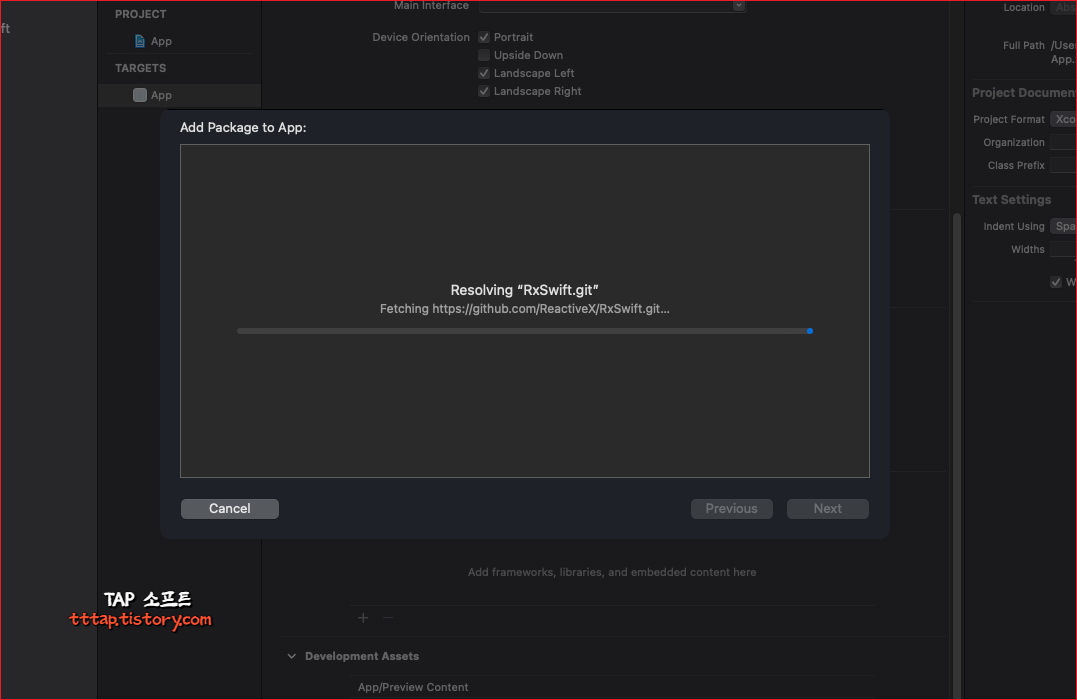This screenshot has width=1077, height=700.
Task: Click the Organization input field
Action: point(1063,142)
